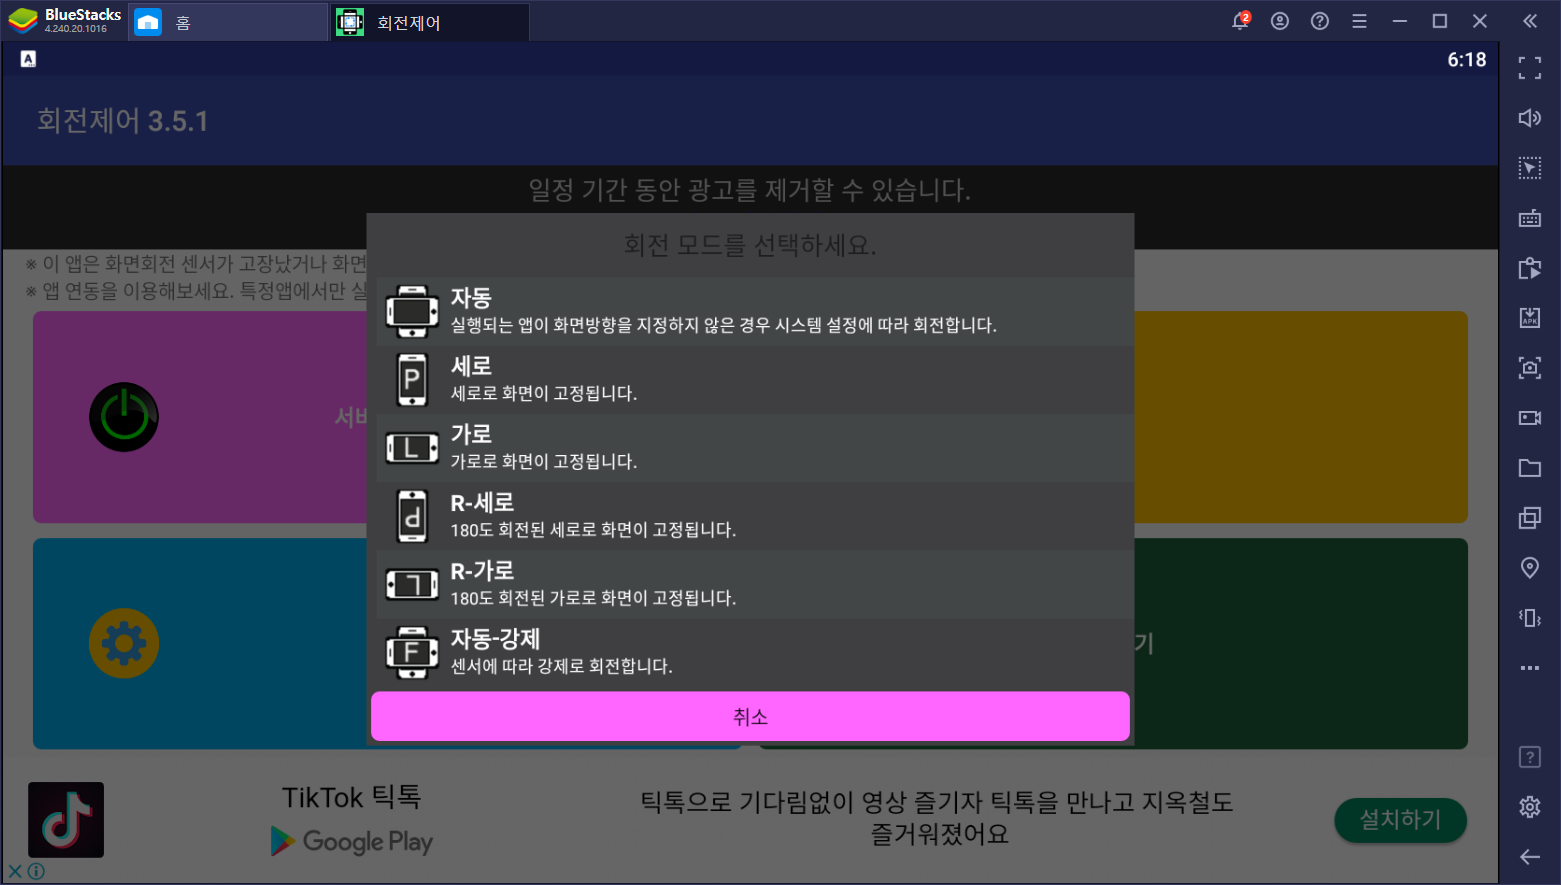
Task: Open BlueStacks help question icon
Action: coord(1320,21)
